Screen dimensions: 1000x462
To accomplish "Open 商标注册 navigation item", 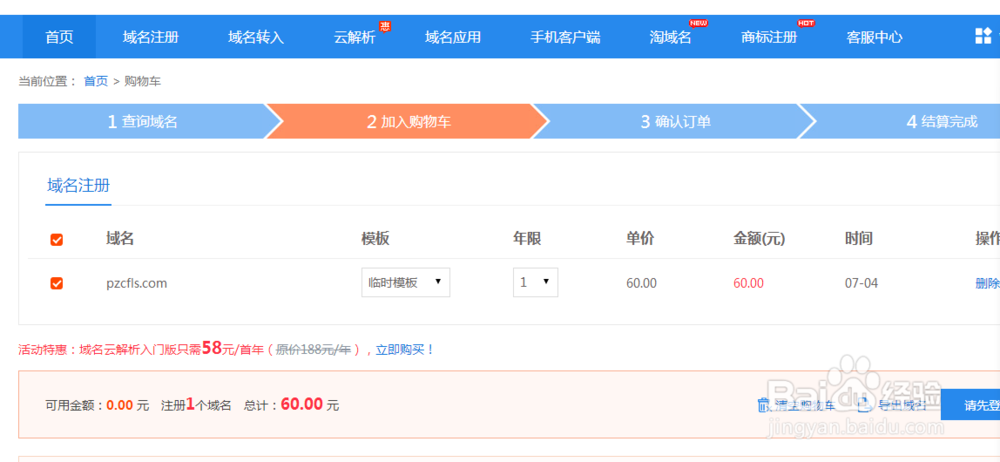I will tap(769, 37).
